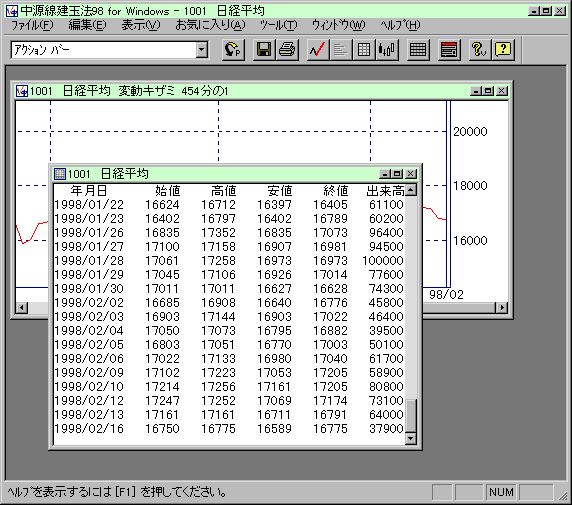Expand the アクション バー dropdown arrow
Image resolution: width=572 pixels, height=505 pixels.
pos(202,50)
